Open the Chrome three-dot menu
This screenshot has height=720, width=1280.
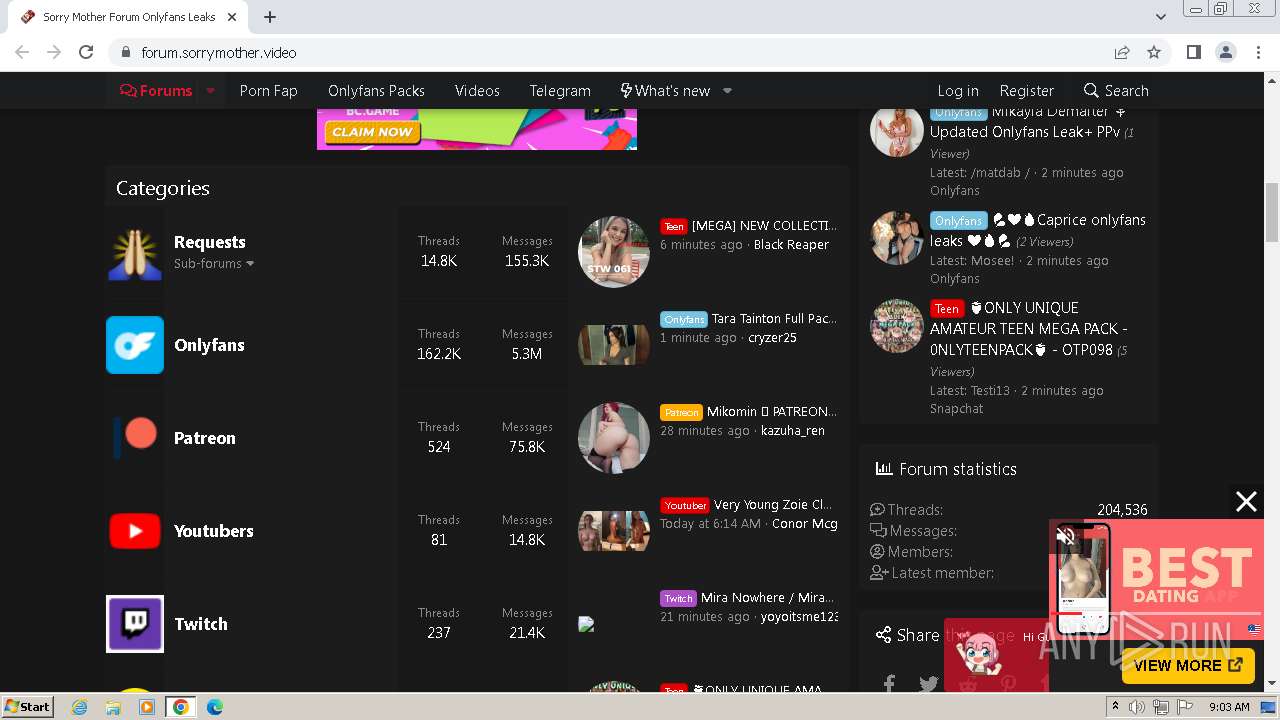click(x=1258, y=52)
